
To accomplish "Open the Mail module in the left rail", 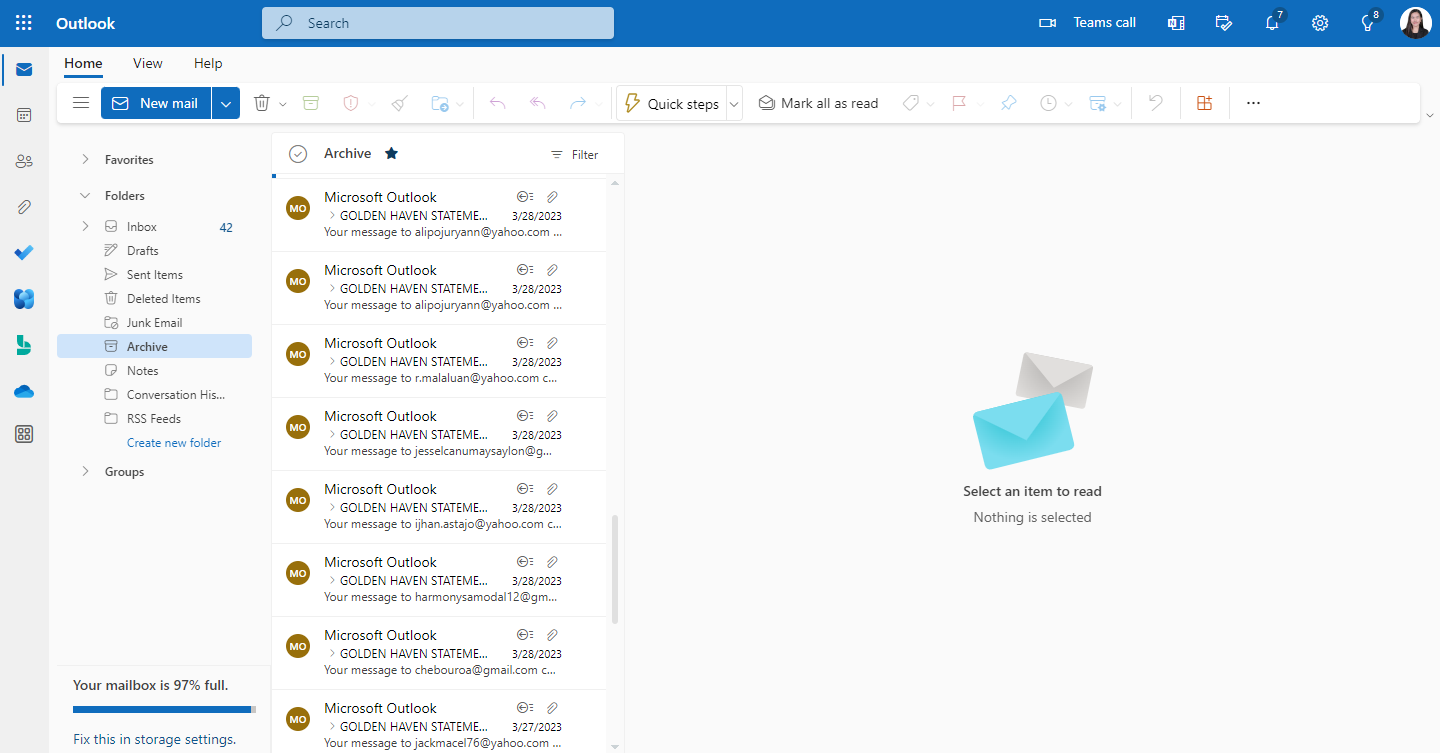I will point(24,69).
